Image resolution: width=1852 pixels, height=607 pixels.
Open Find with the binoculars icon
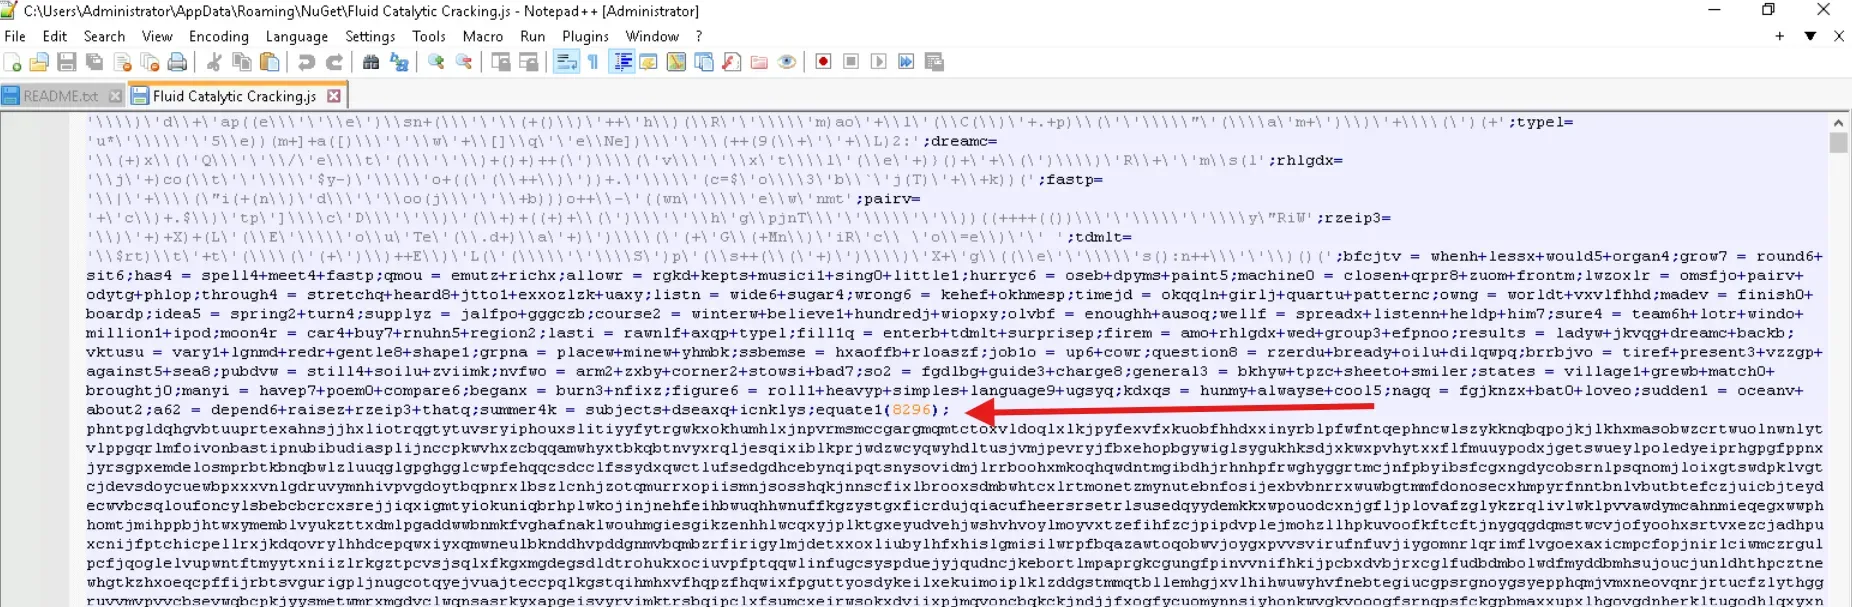coord(371,62)
